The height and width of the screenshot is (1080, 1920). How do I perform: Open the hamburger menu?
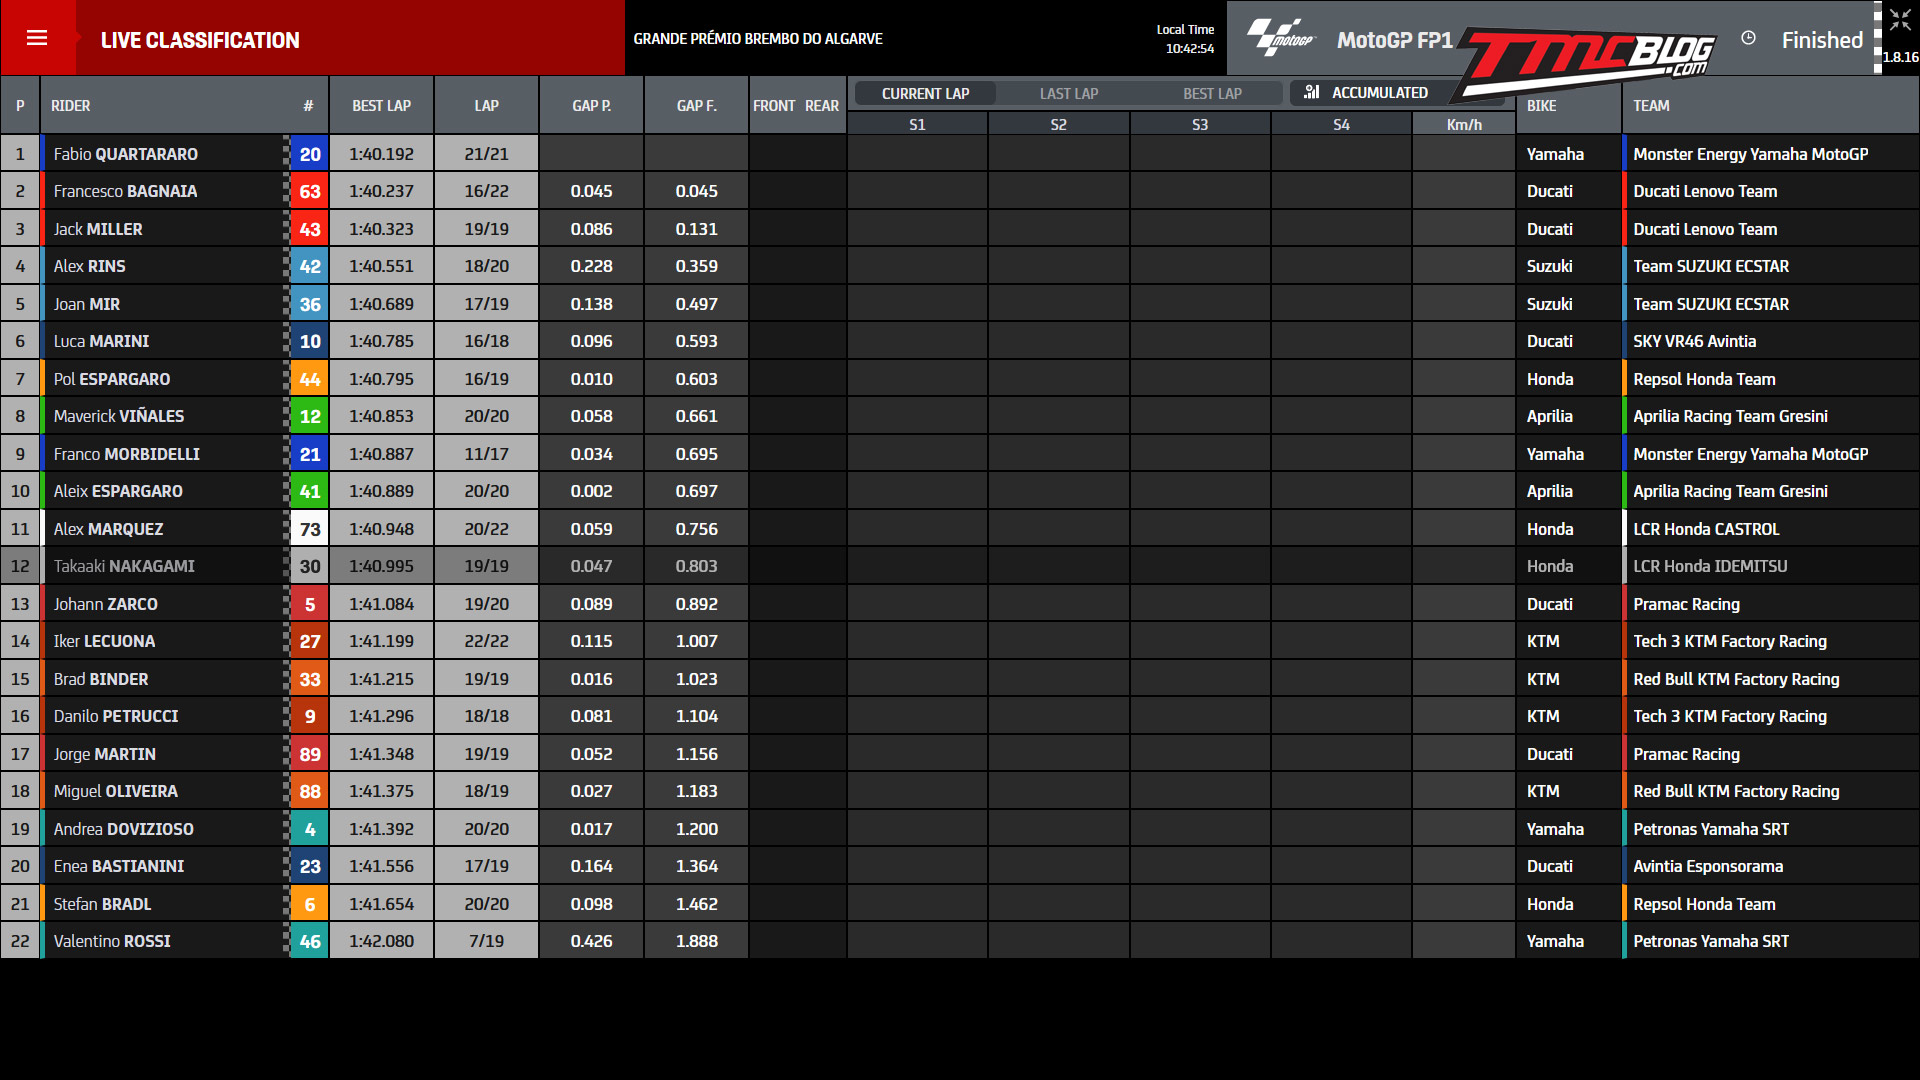37,38
